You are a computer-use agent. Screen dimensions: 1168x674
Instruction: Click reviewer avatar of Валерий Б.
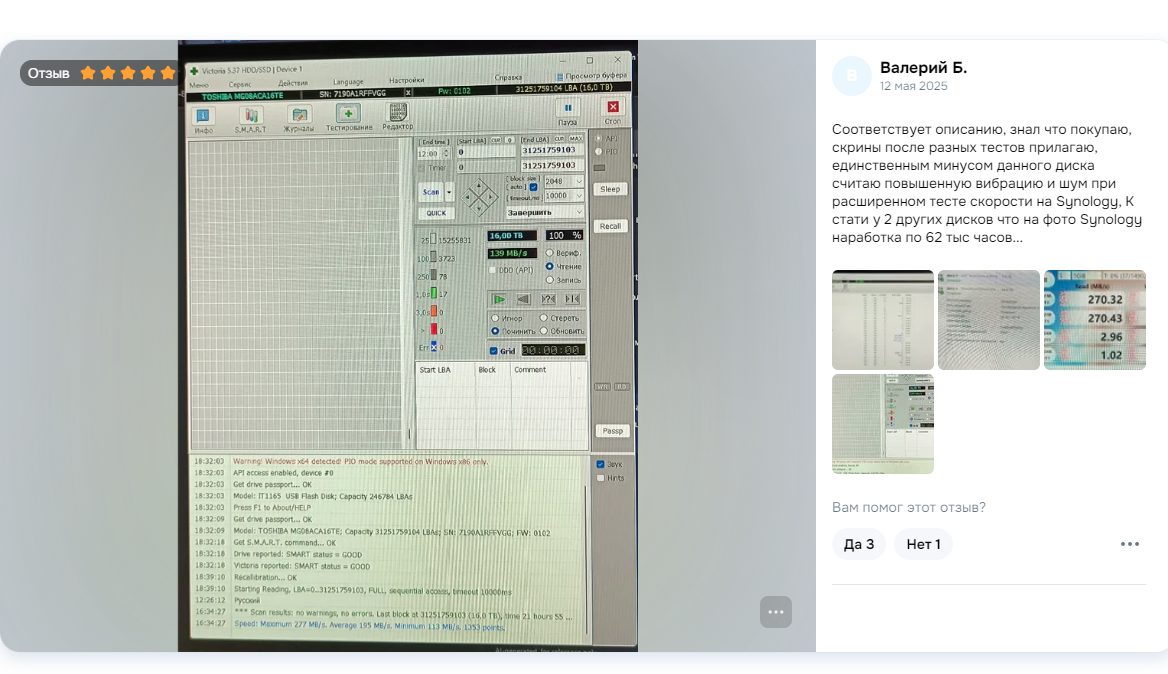pos(851,76)
